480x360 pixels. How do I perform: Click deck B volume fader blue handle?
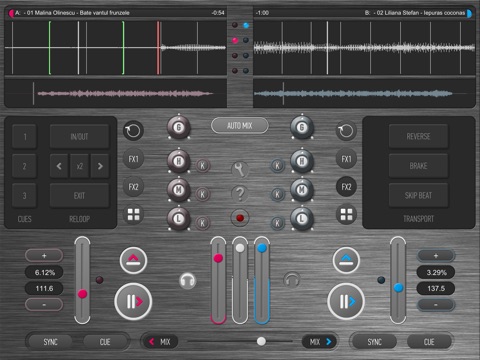262,248
